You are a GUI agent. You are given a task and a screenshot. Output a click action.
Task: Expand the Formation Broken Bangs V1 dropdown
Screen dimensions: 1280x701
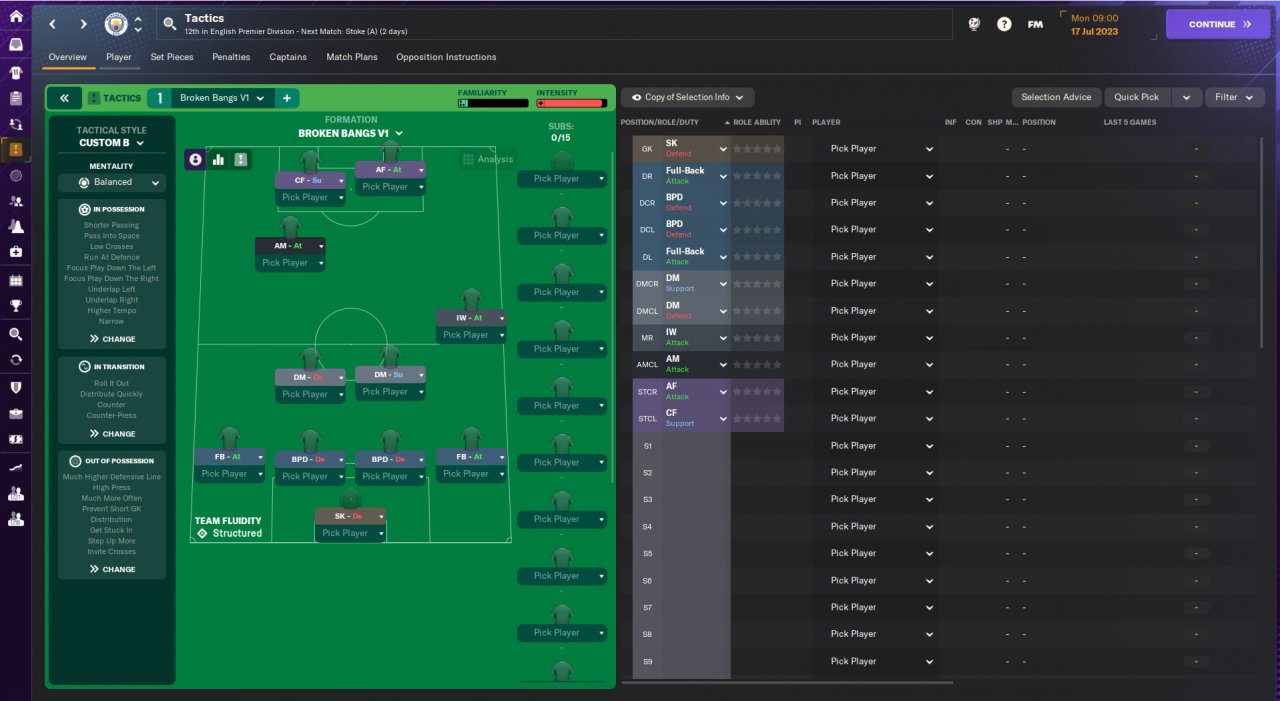pyautogui.click(x=351, y=133)
